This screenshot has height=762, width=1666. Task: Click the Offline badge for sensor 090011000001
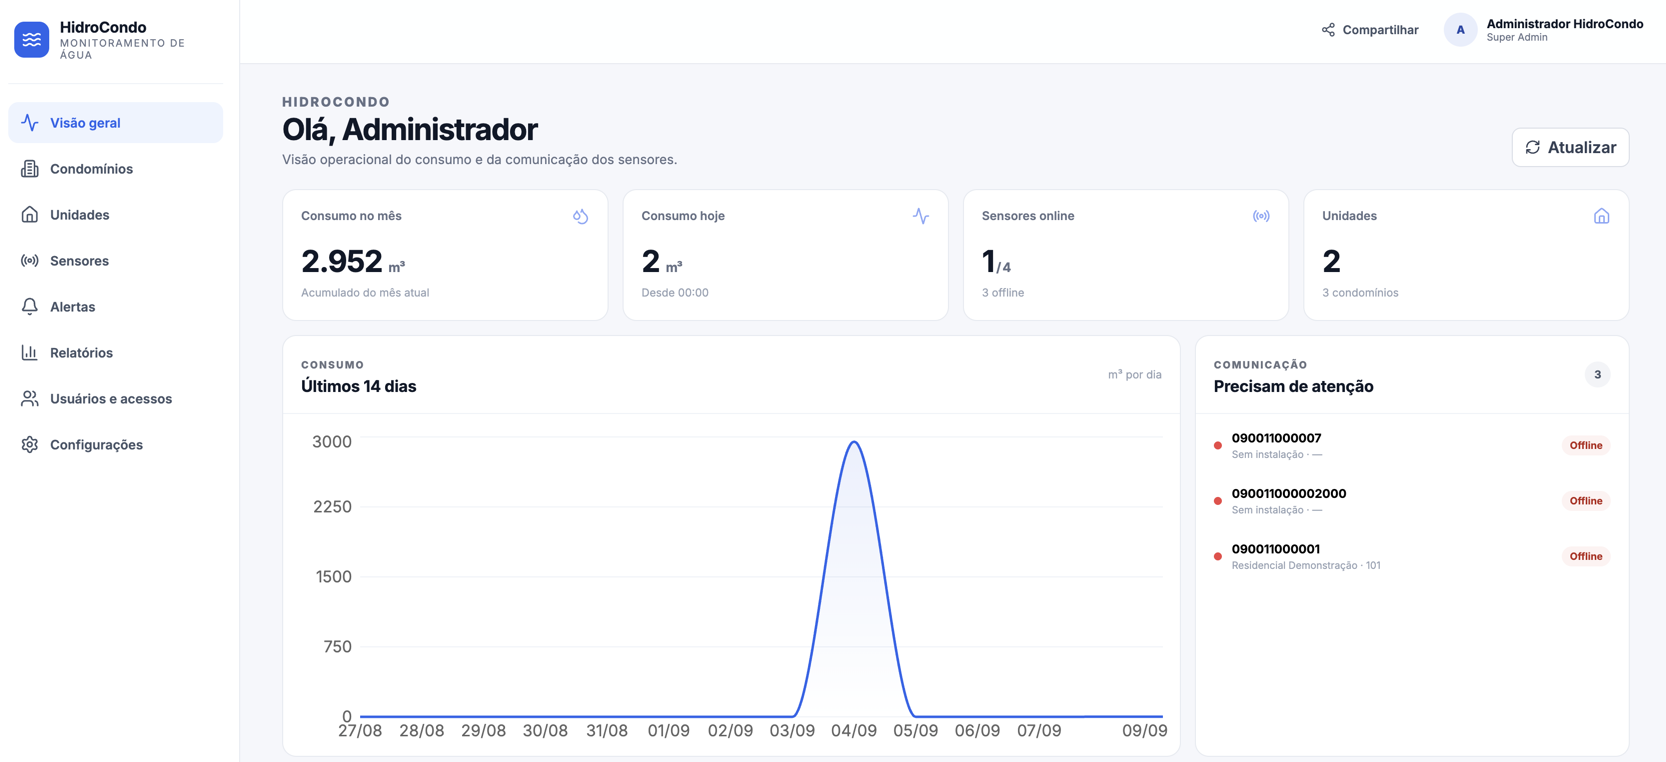coord(1586,557)
